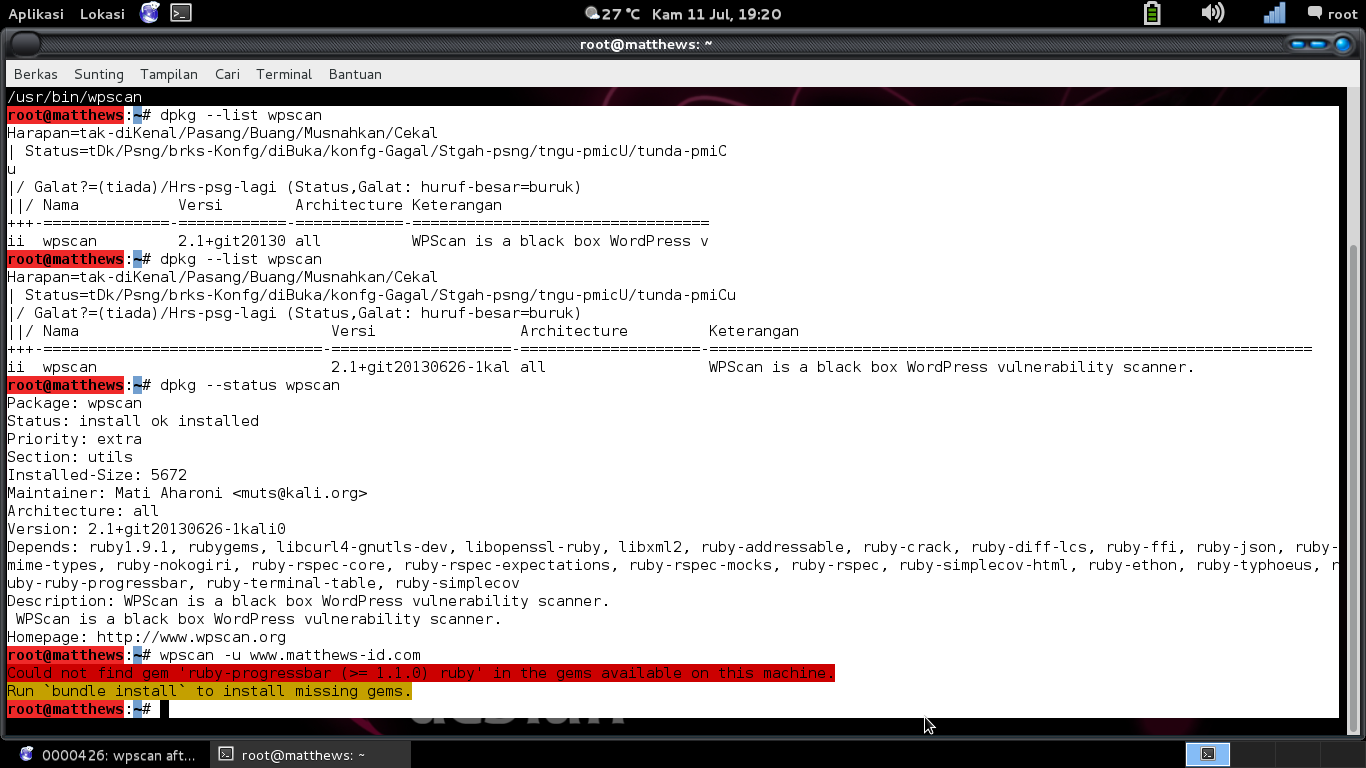Open the Sunting menu
1366x768 pixels.
tap(99, 74)
